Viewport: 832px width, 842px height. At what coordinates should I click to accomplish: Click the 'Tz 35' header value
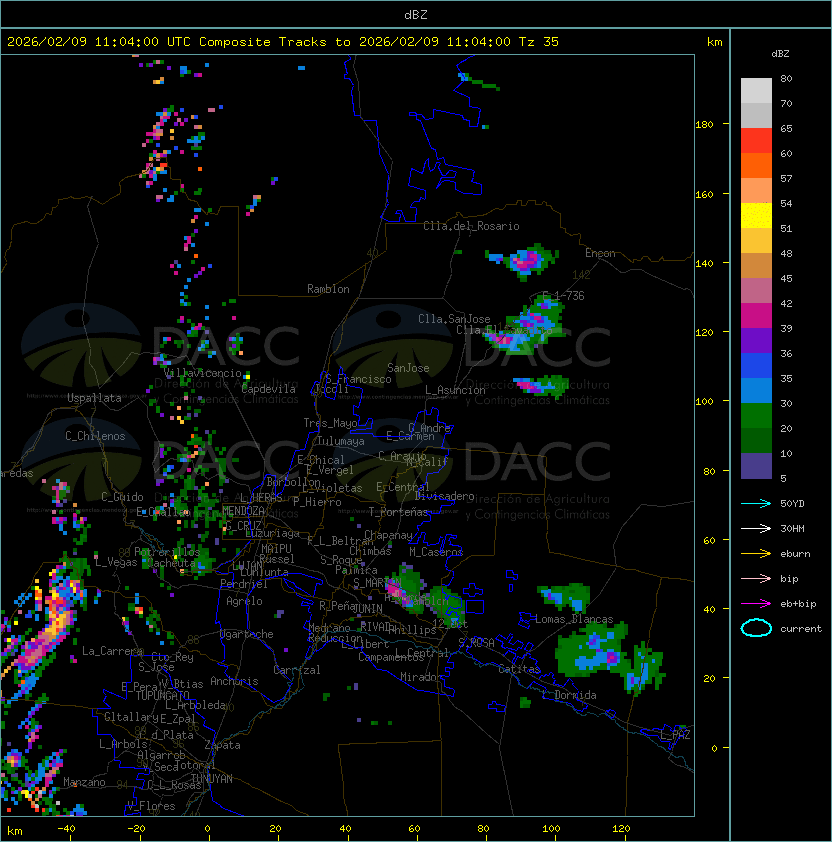pyautogui.click(x=539, y=42)
